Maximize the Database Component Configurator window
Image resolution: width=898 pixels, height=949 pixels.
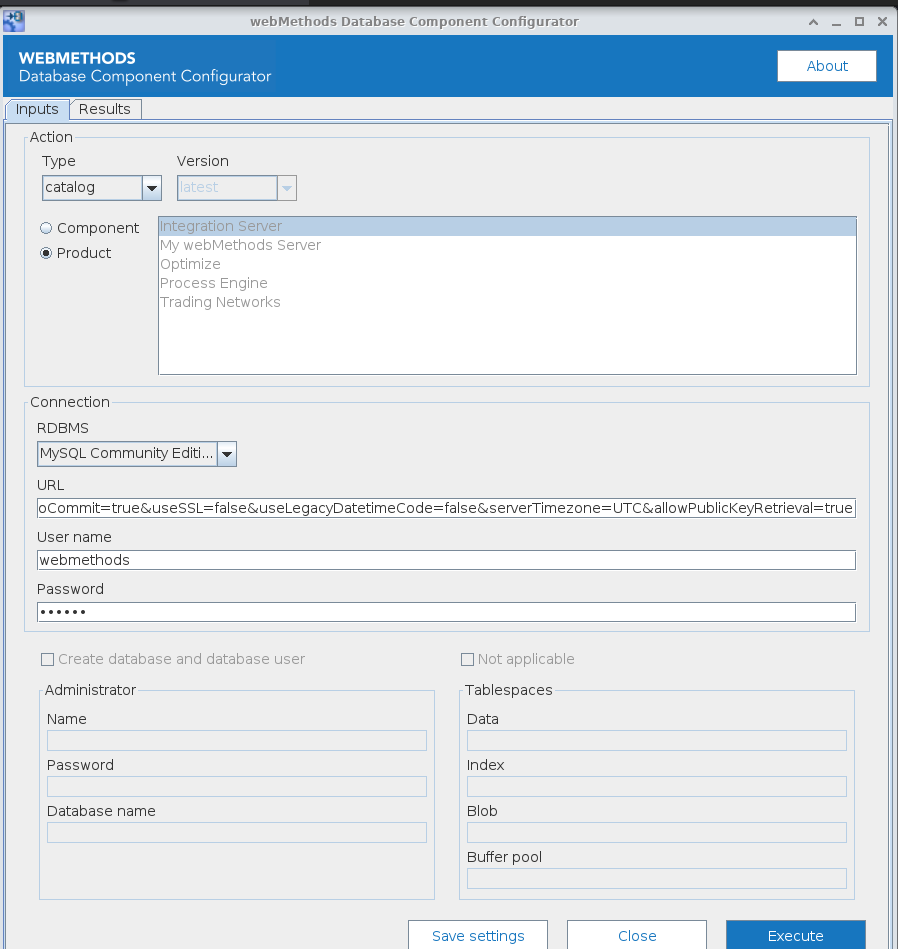[x=859, y=22]
